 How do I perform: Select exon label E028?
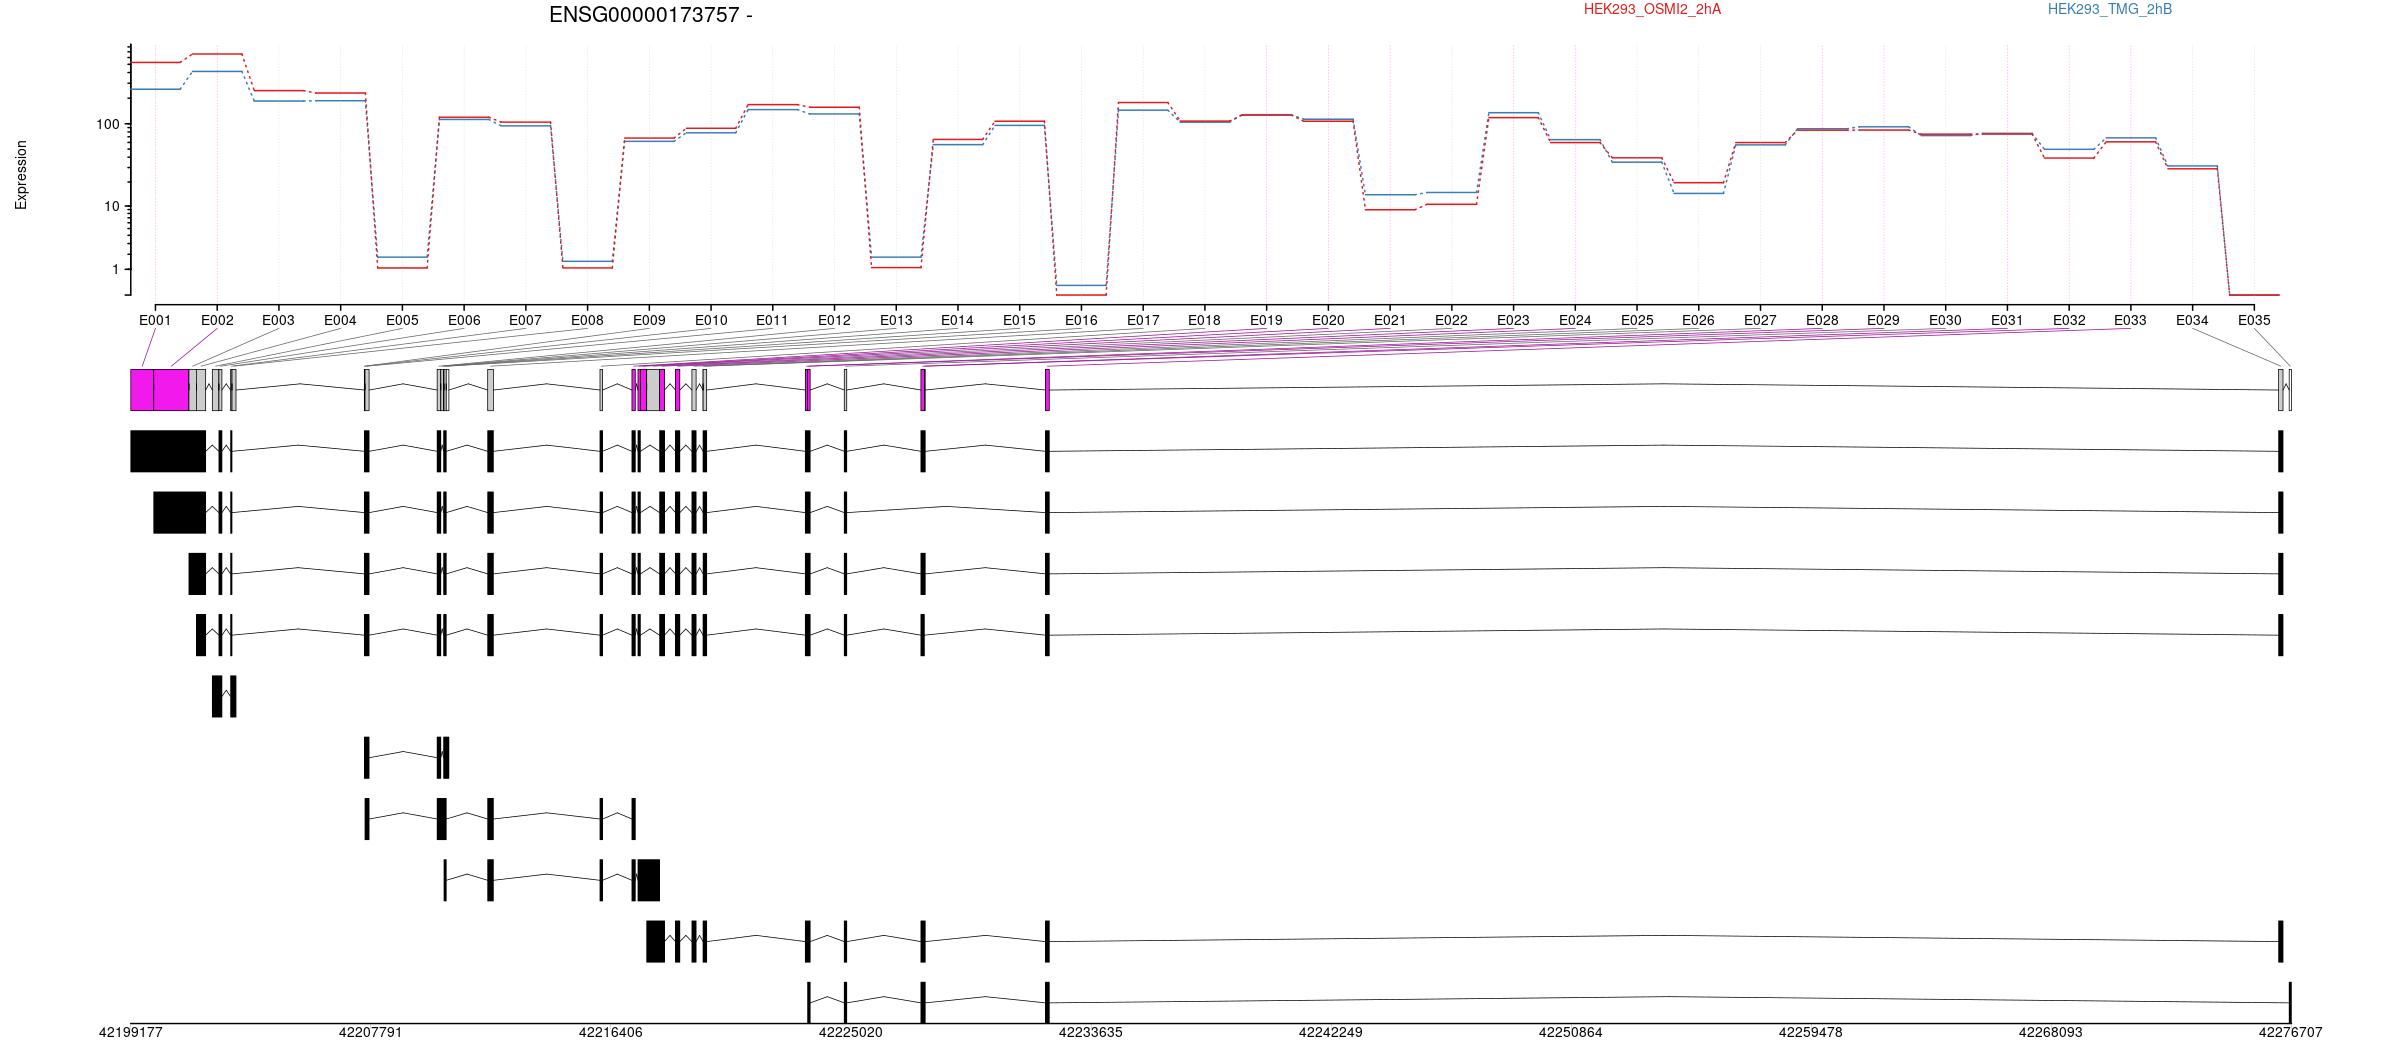pyautogui.click(x=1822, y=320)
